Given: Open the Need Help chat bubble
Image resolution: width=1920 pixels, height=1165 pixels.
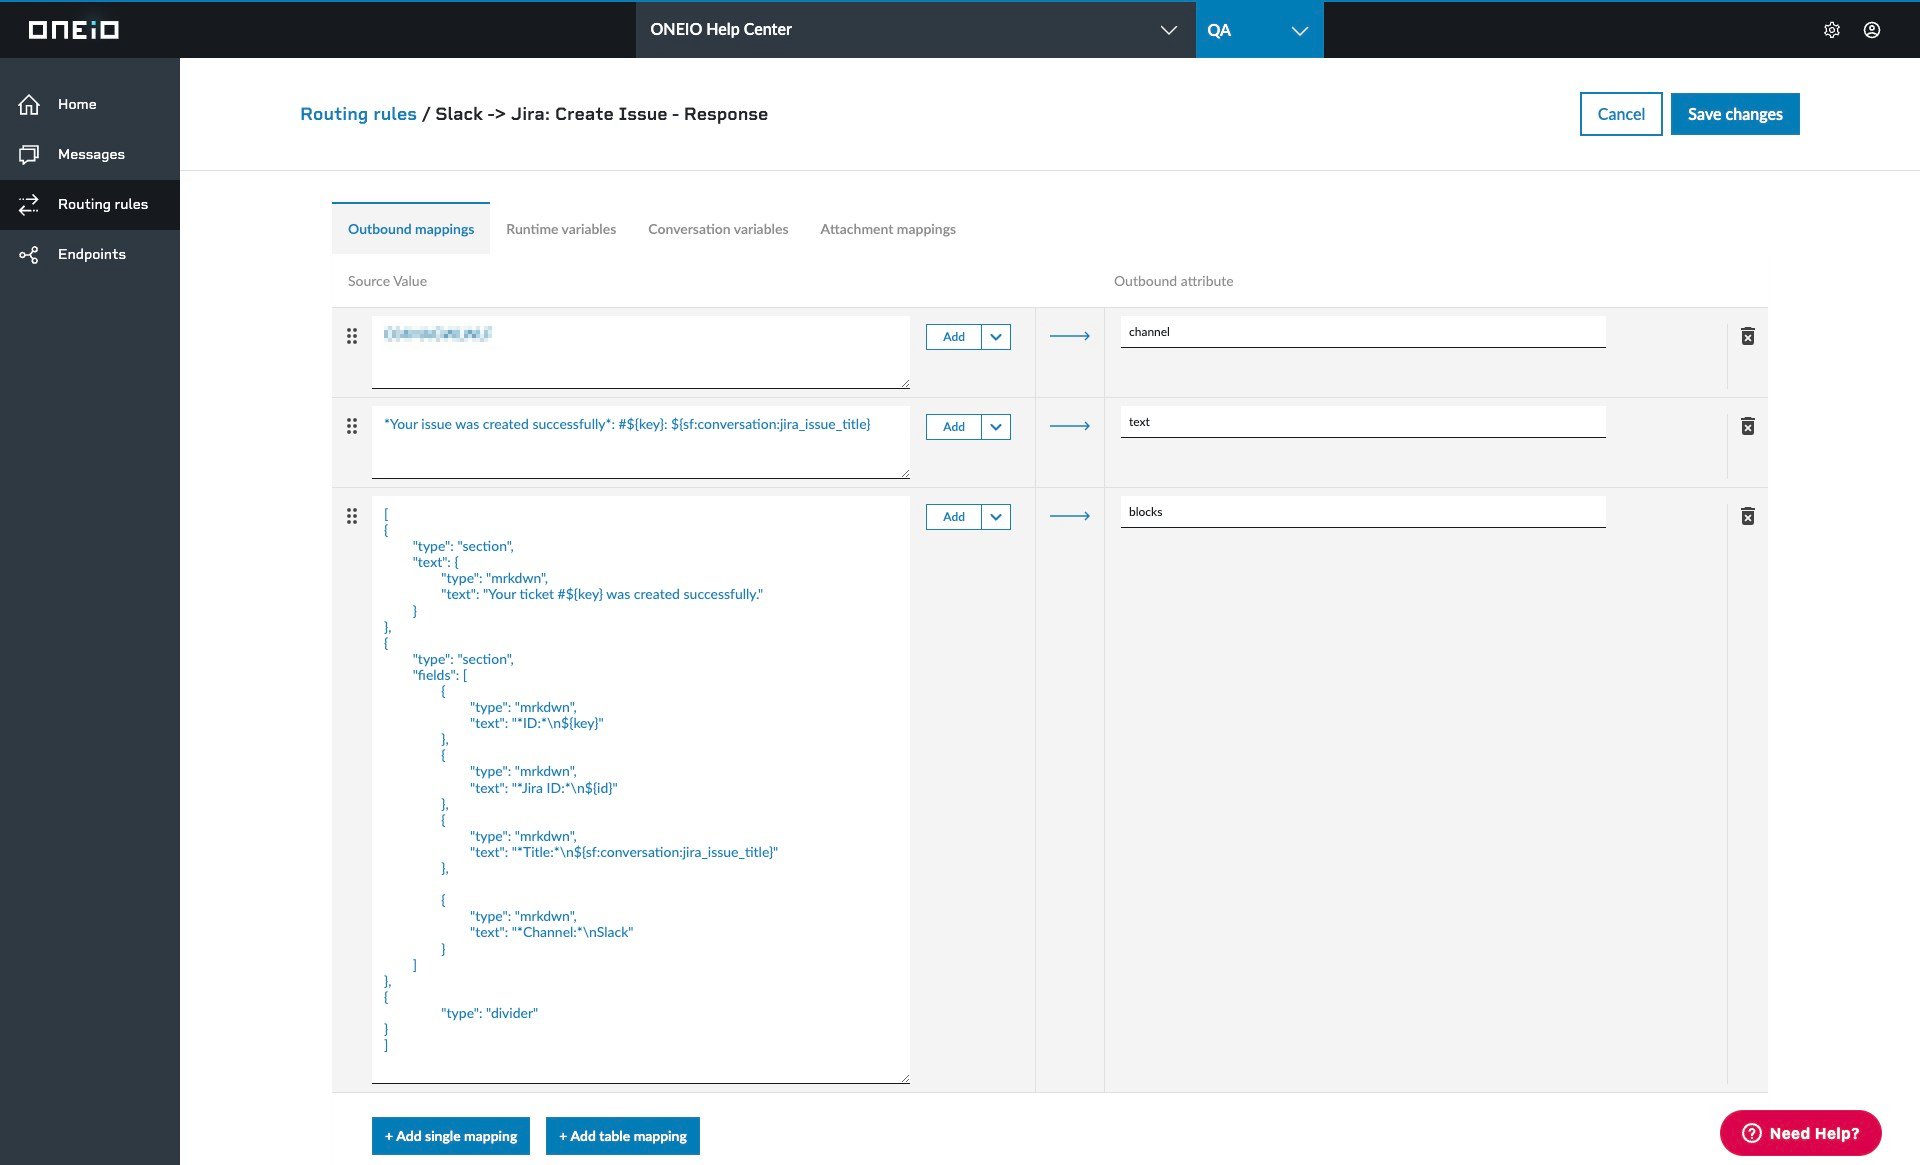Looking at the screenshot, I should click(x=1799, y=1133).
